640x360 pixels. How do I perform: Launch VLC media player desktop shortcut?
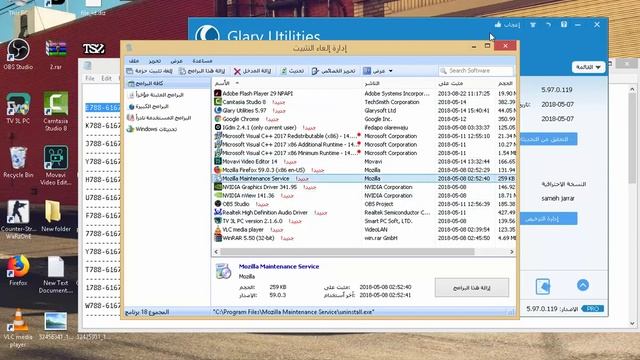[18, 329]
